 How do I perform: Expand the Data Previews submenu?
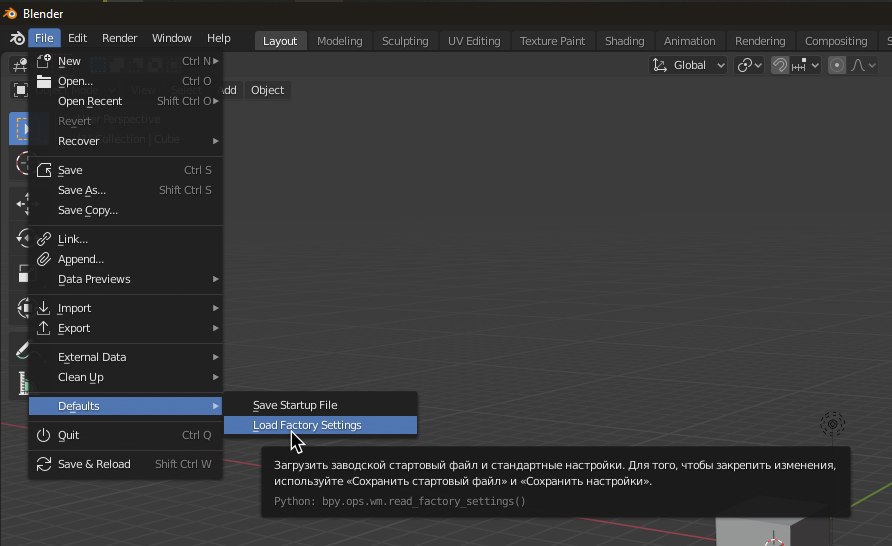tap(125, 279)
